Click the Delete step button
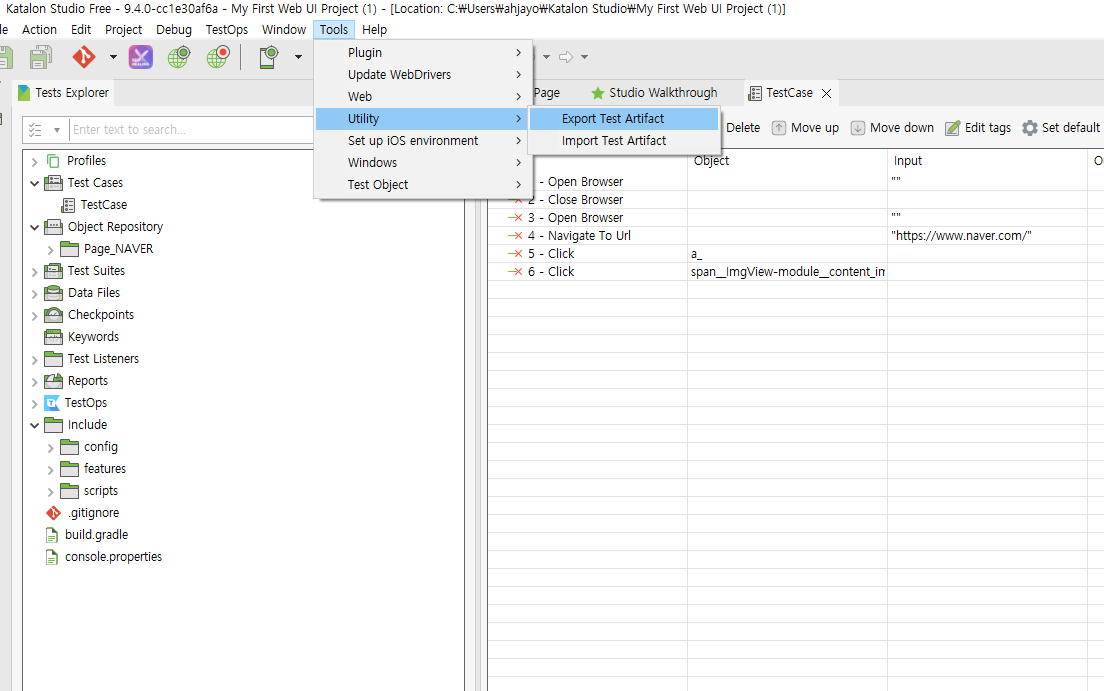 point(743,127)
